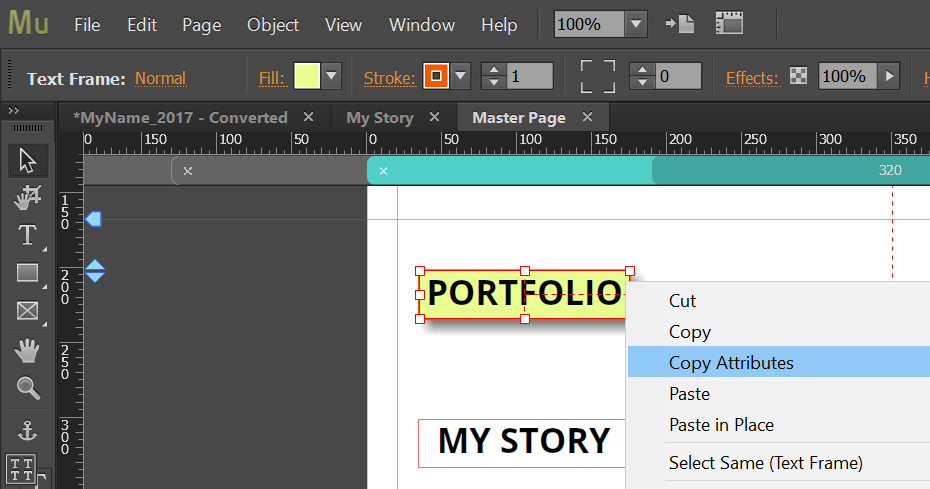
Task: Select the Selection arrow tool
Action: pos(27,160)
